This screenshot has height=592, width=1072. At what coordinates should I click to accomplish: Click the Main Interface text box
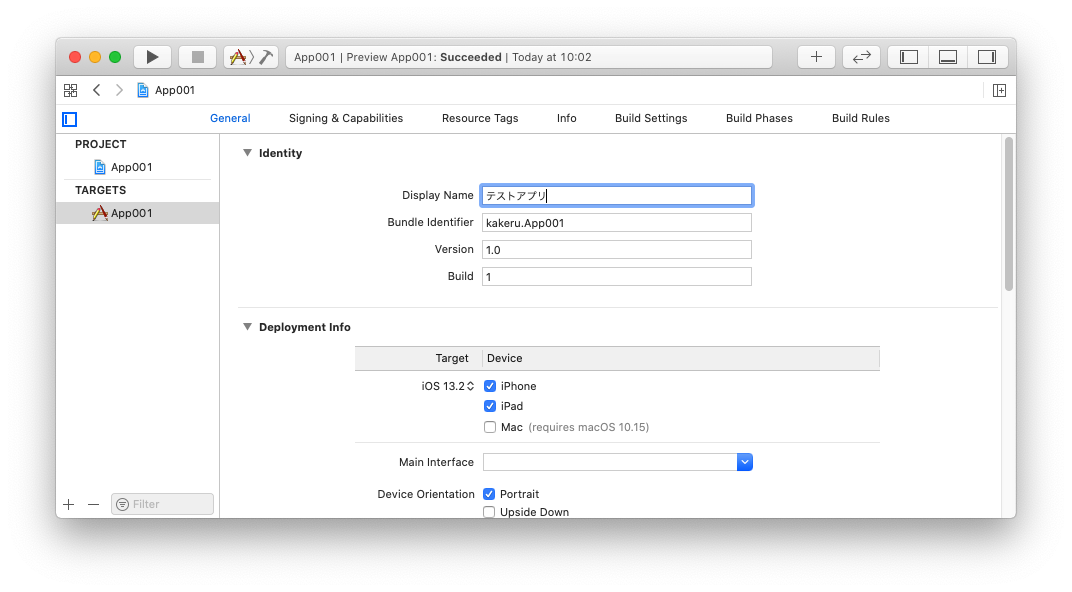click(x=610, y=462)
